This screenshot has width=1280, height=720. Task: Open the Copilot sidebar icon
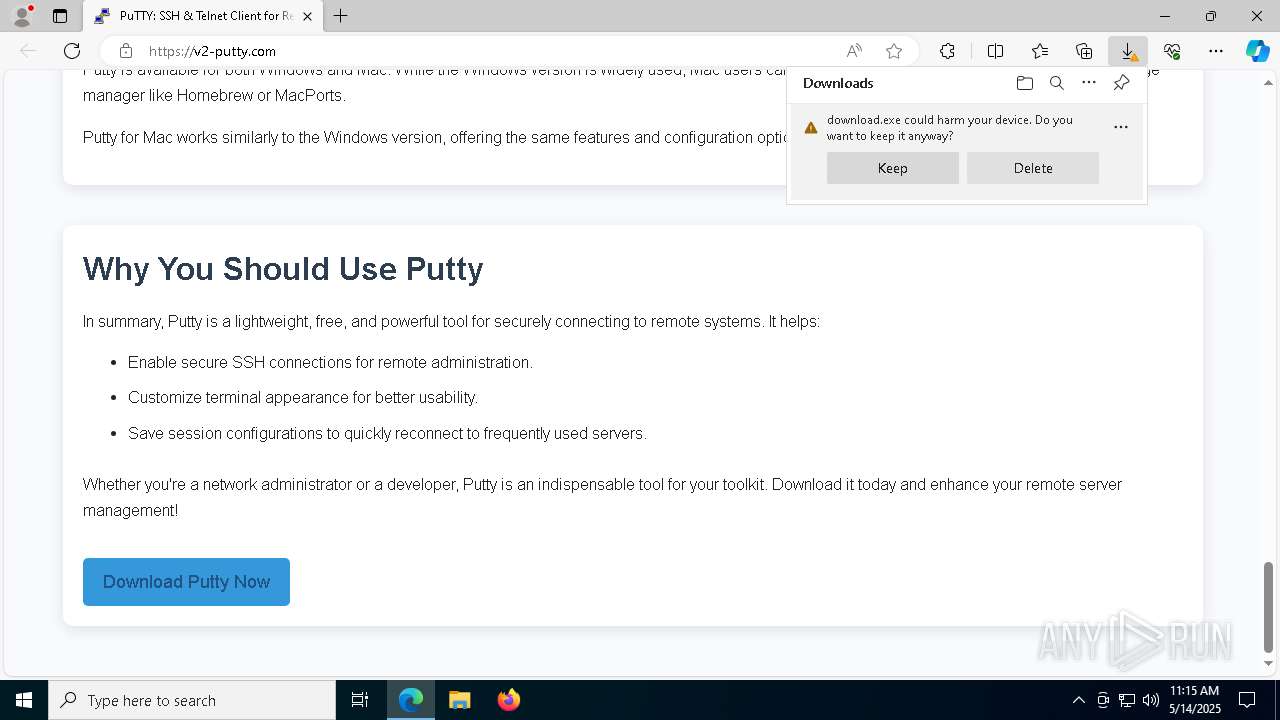click(x=1258, y=51)
